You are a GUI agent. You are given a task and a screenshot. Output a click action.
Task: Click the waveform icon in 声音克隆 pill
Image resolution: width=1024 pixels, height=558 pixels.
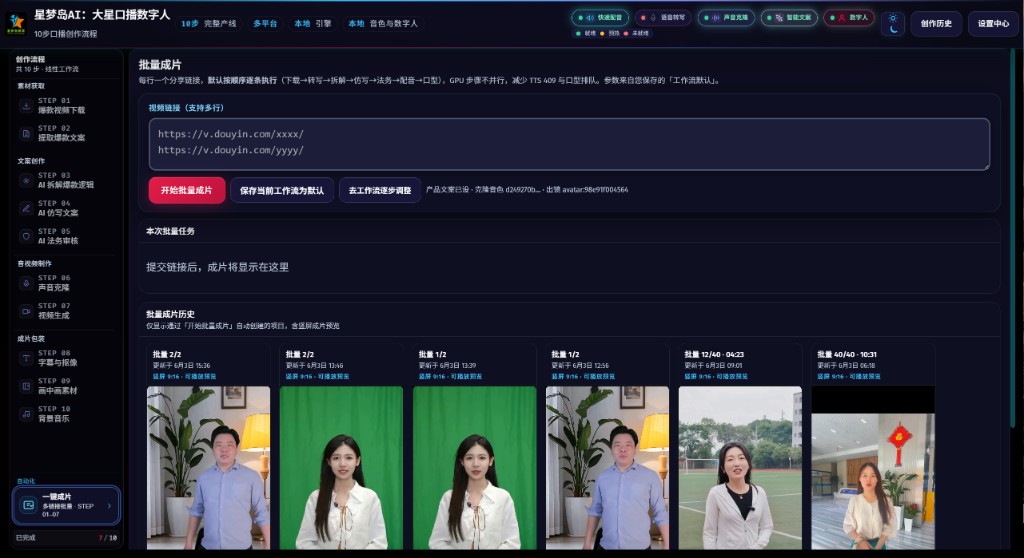716,18
